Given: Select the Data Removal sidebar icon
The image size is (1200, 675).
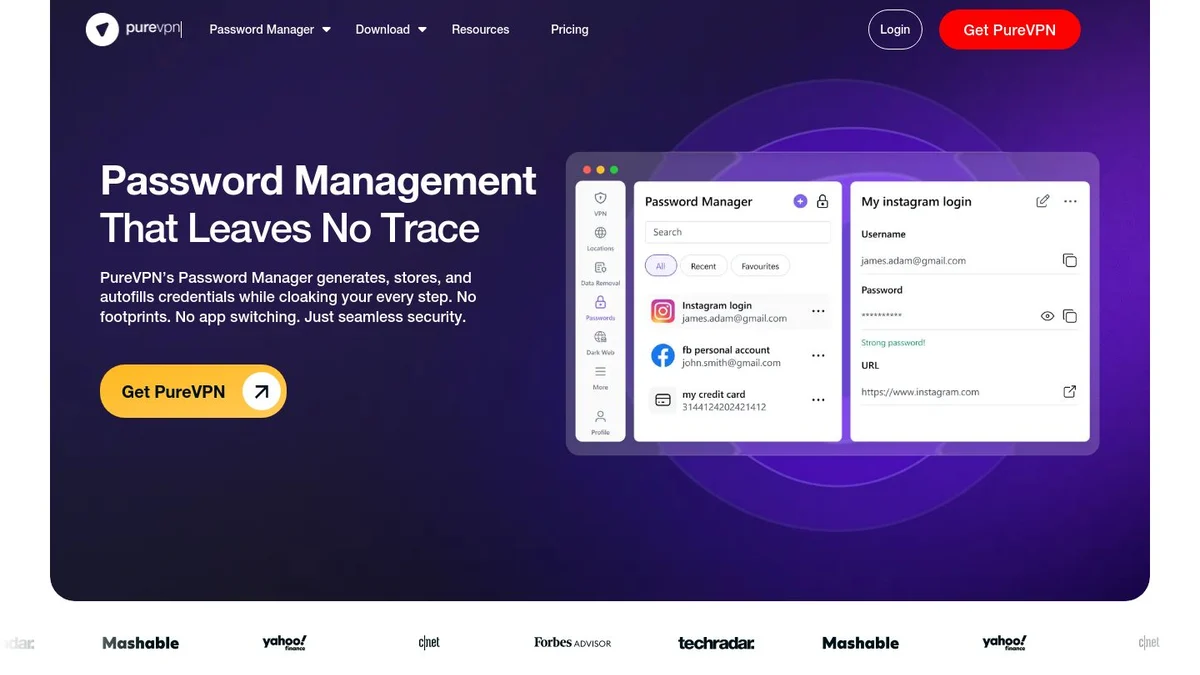Looking at the screenshot, I should pos(600,267).
